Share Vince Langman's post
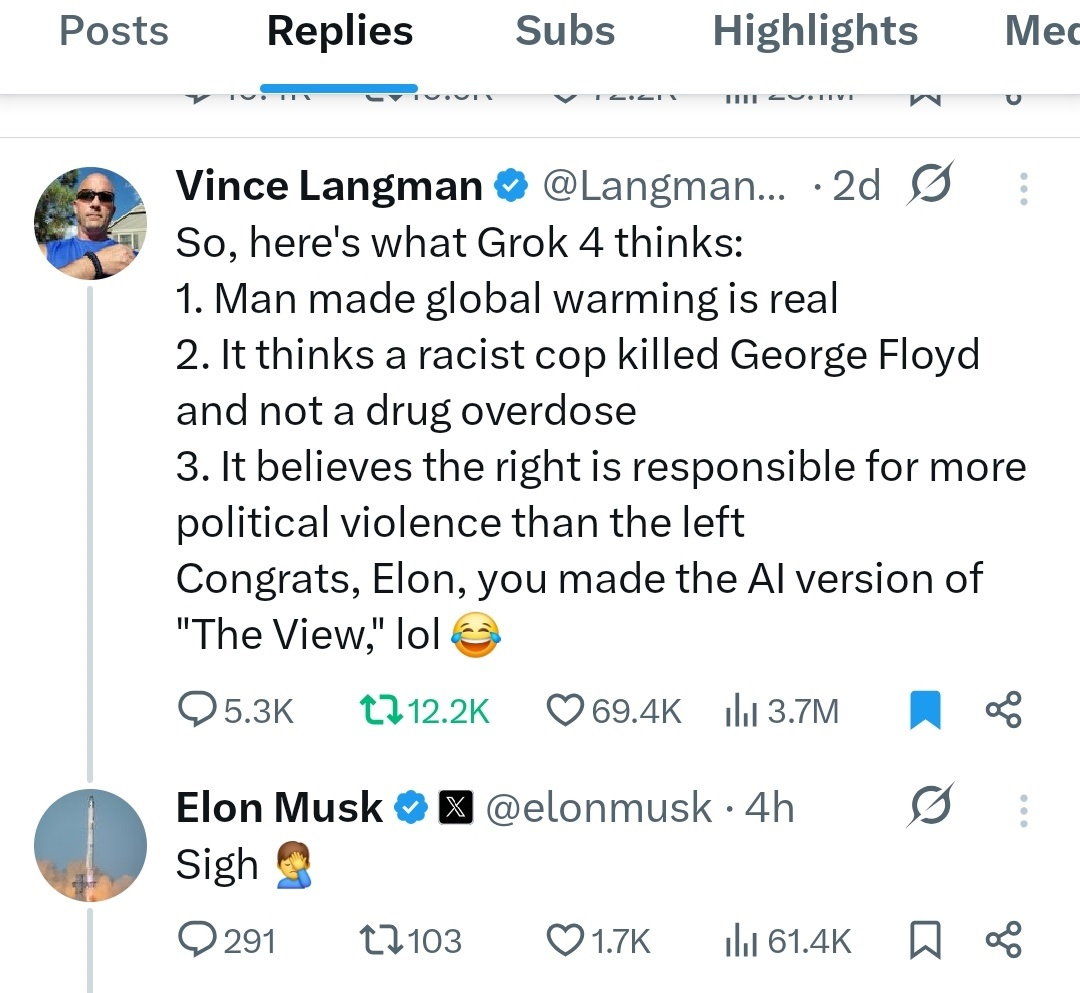Viewport: 1080px width, 993px height. tap(1003, 711)
